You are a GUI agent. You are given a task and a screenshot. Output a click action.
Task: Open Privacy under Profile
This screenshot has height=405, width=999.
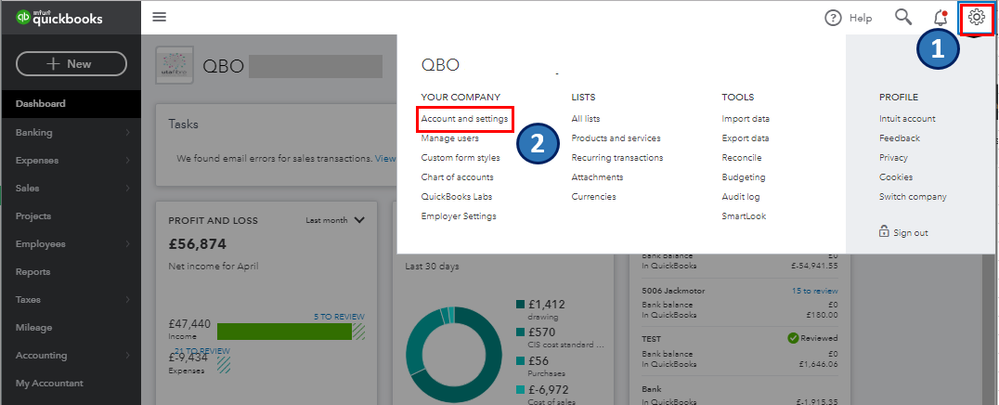(x=893, y=158)
